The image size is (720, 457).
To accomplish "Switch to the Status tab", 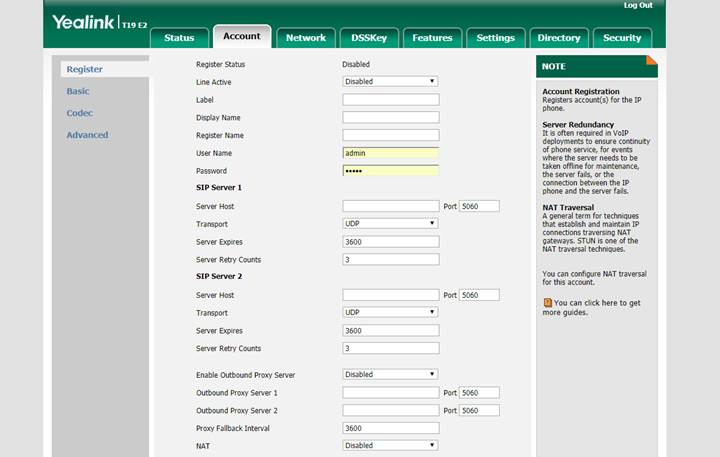I will [179, 38].
